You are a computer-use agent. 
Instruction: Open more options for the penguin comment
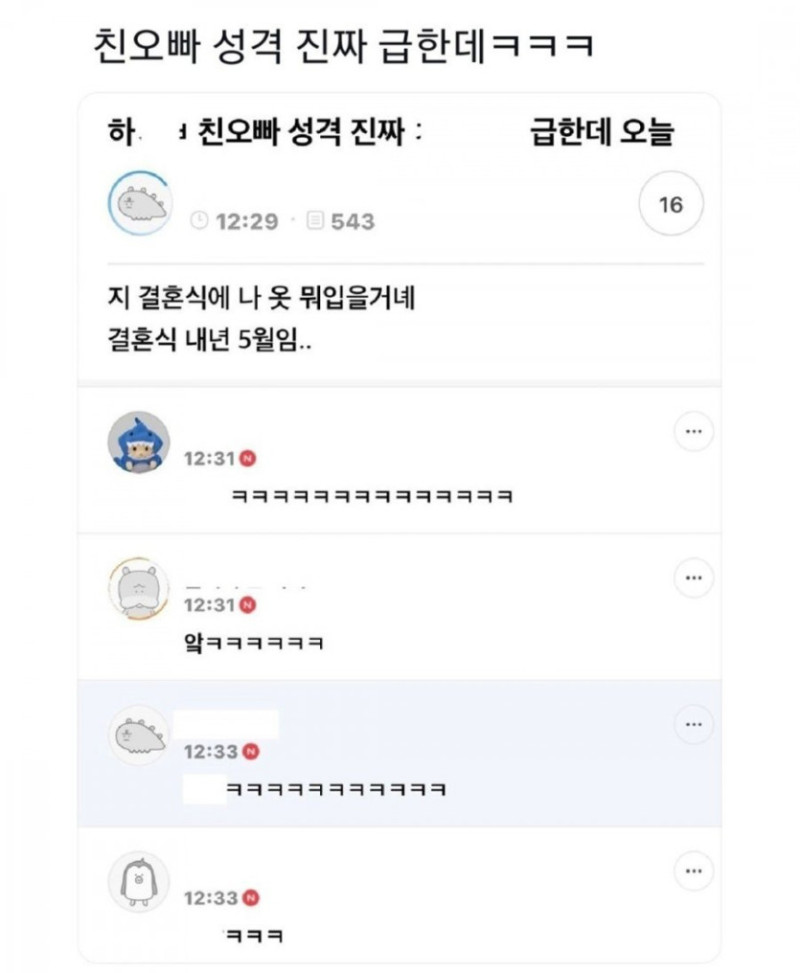tap(693, 871)
